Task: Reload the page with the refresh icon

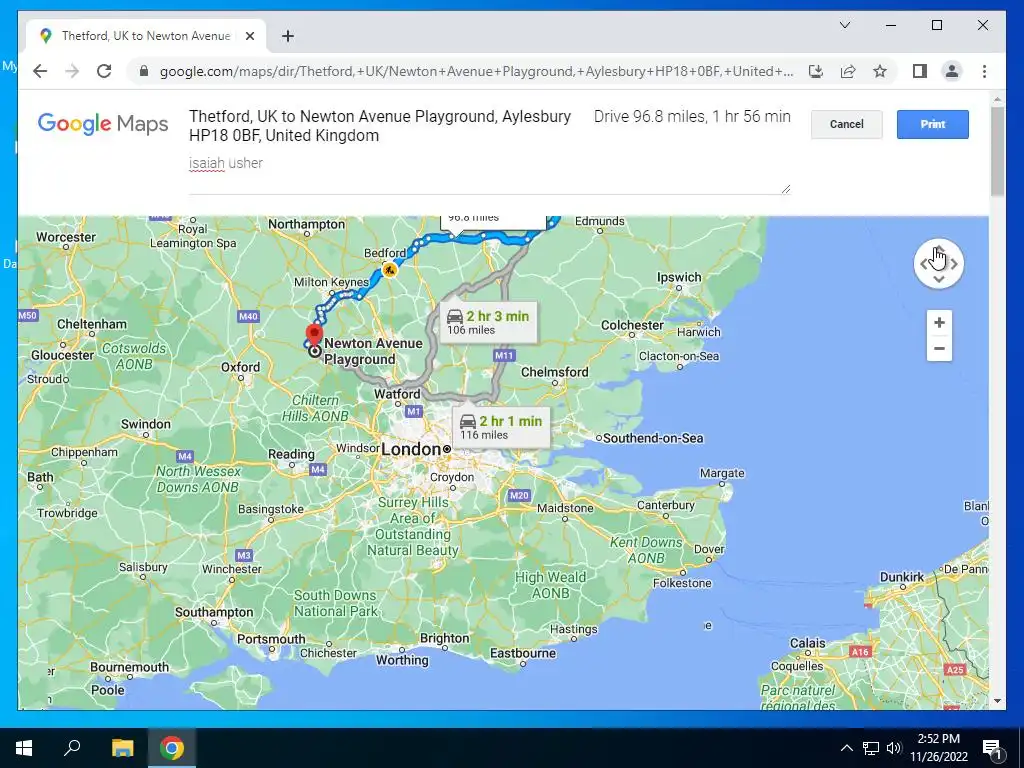Action: coord(104,71)
